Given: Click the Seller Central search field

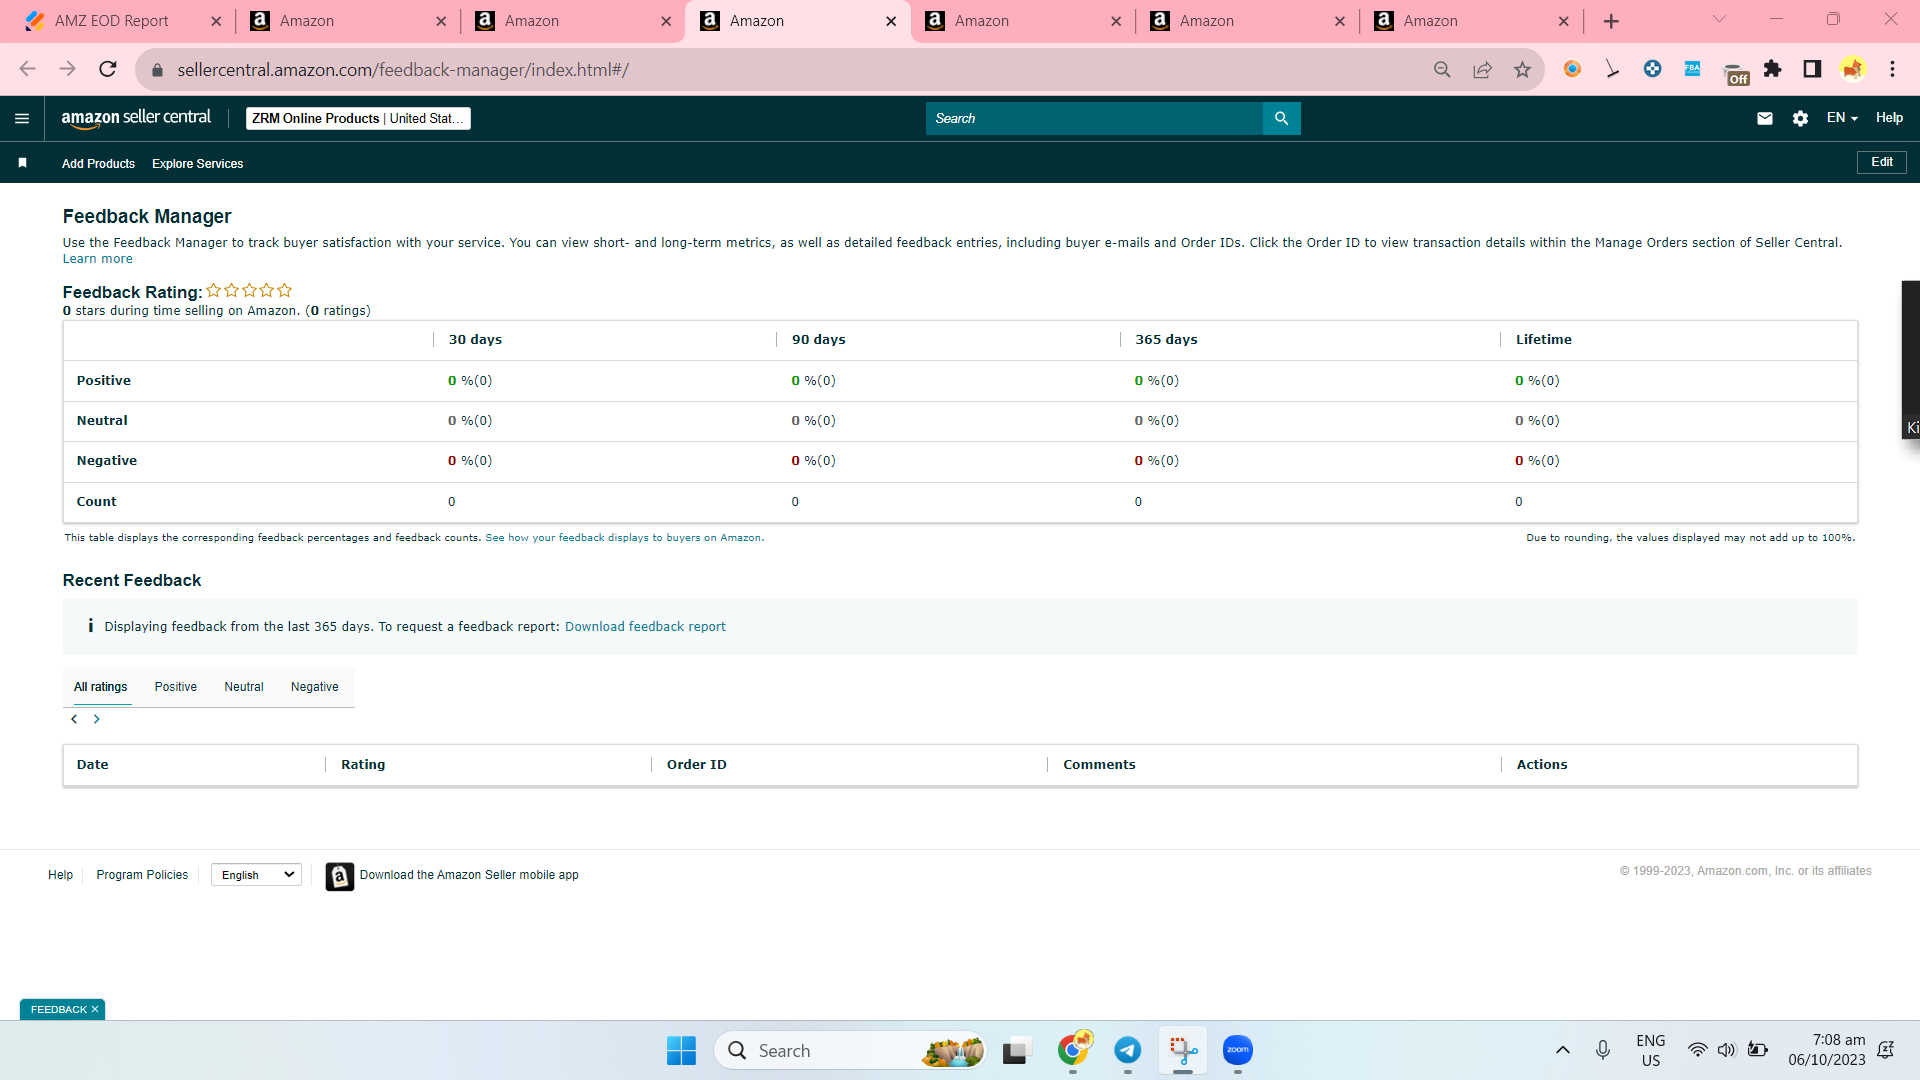Looking at the screenshot, I should (x=1094, y=118).
